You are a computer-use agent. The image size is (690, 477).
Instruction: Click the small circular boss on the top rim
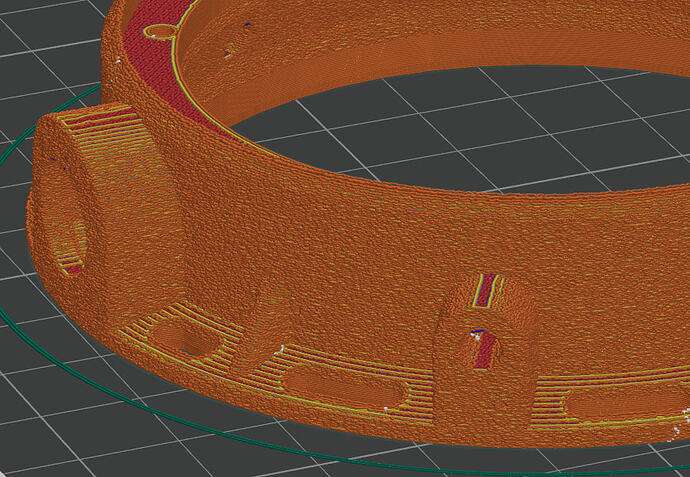(159, 32)
